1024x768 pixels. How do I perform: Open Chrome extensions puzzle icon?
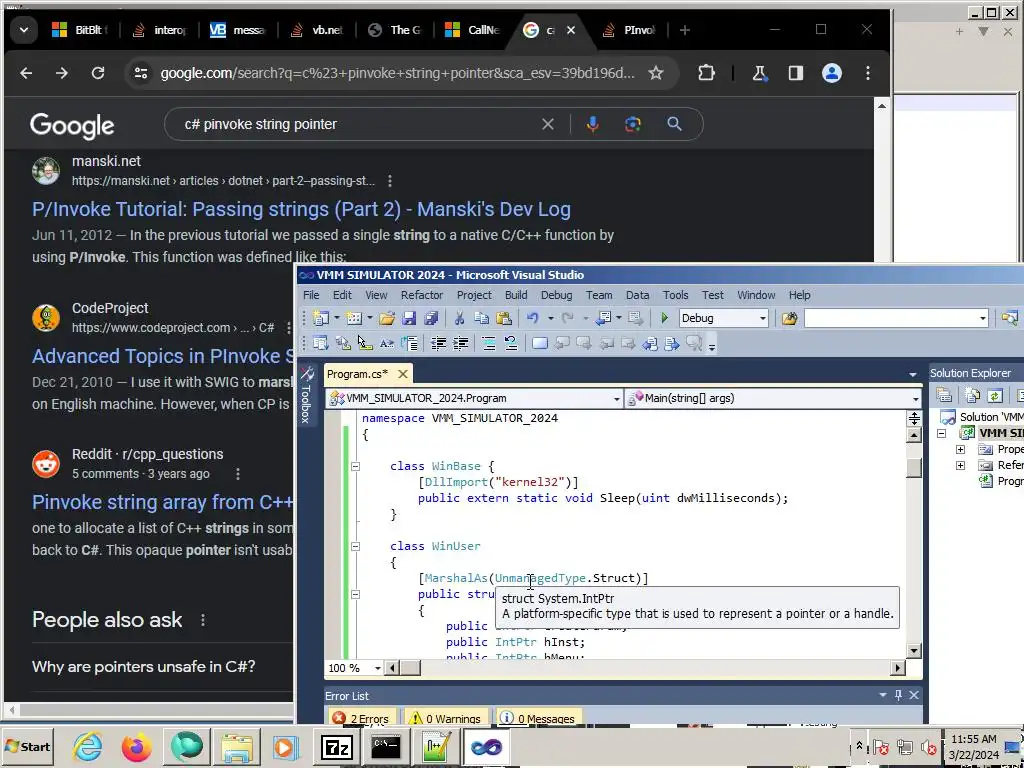pyautogui.click(x=706, y=73)
